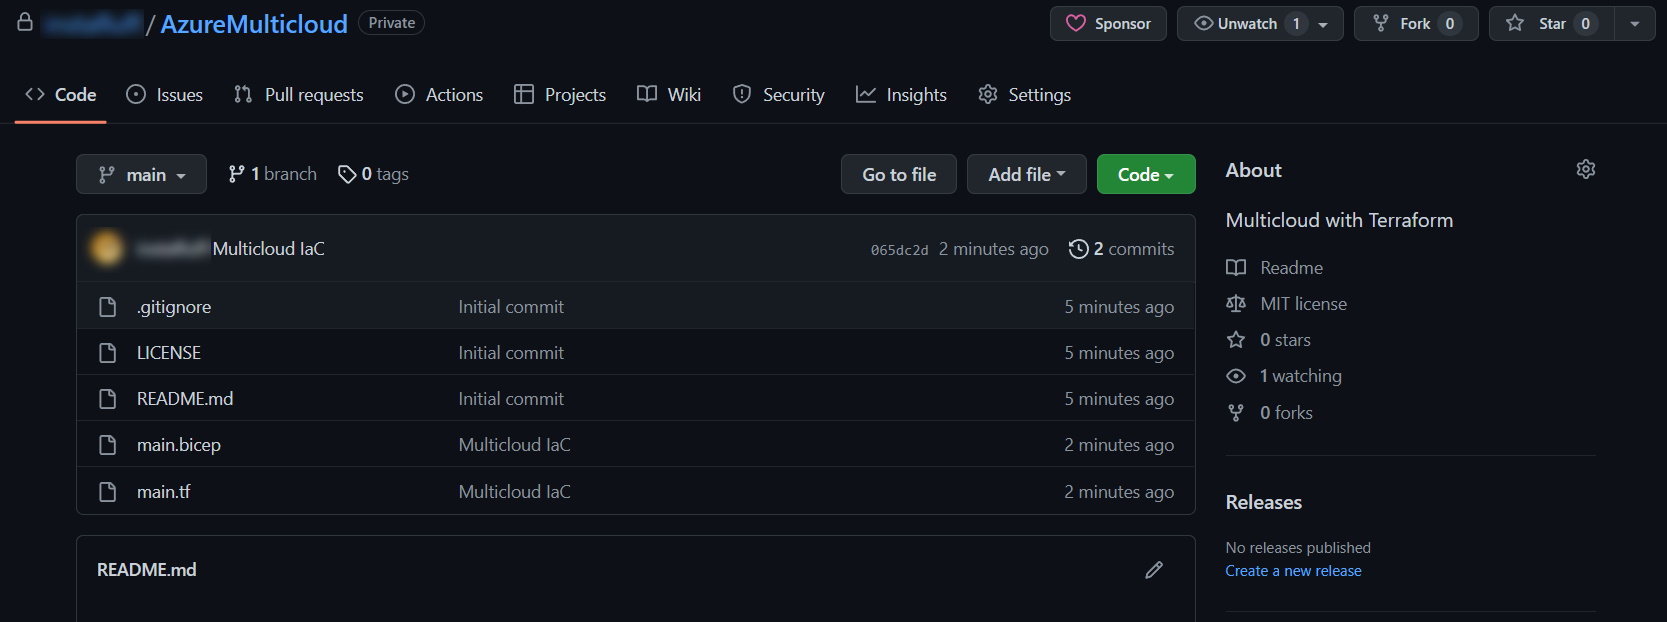
Task: Open Initial commit message for LICENSE
Action: tap(511, 353)
